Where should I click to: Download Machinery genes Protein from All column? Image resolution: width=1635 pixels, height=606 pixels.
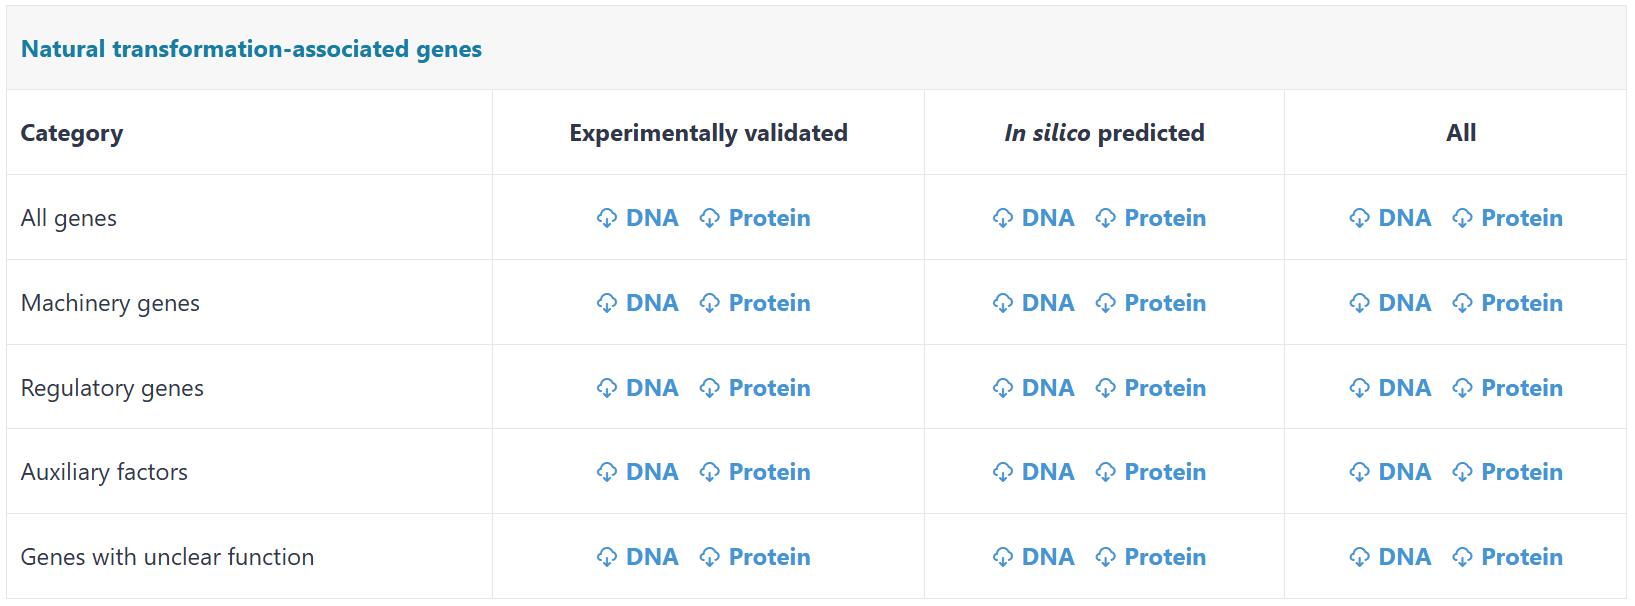point(1521,303)
